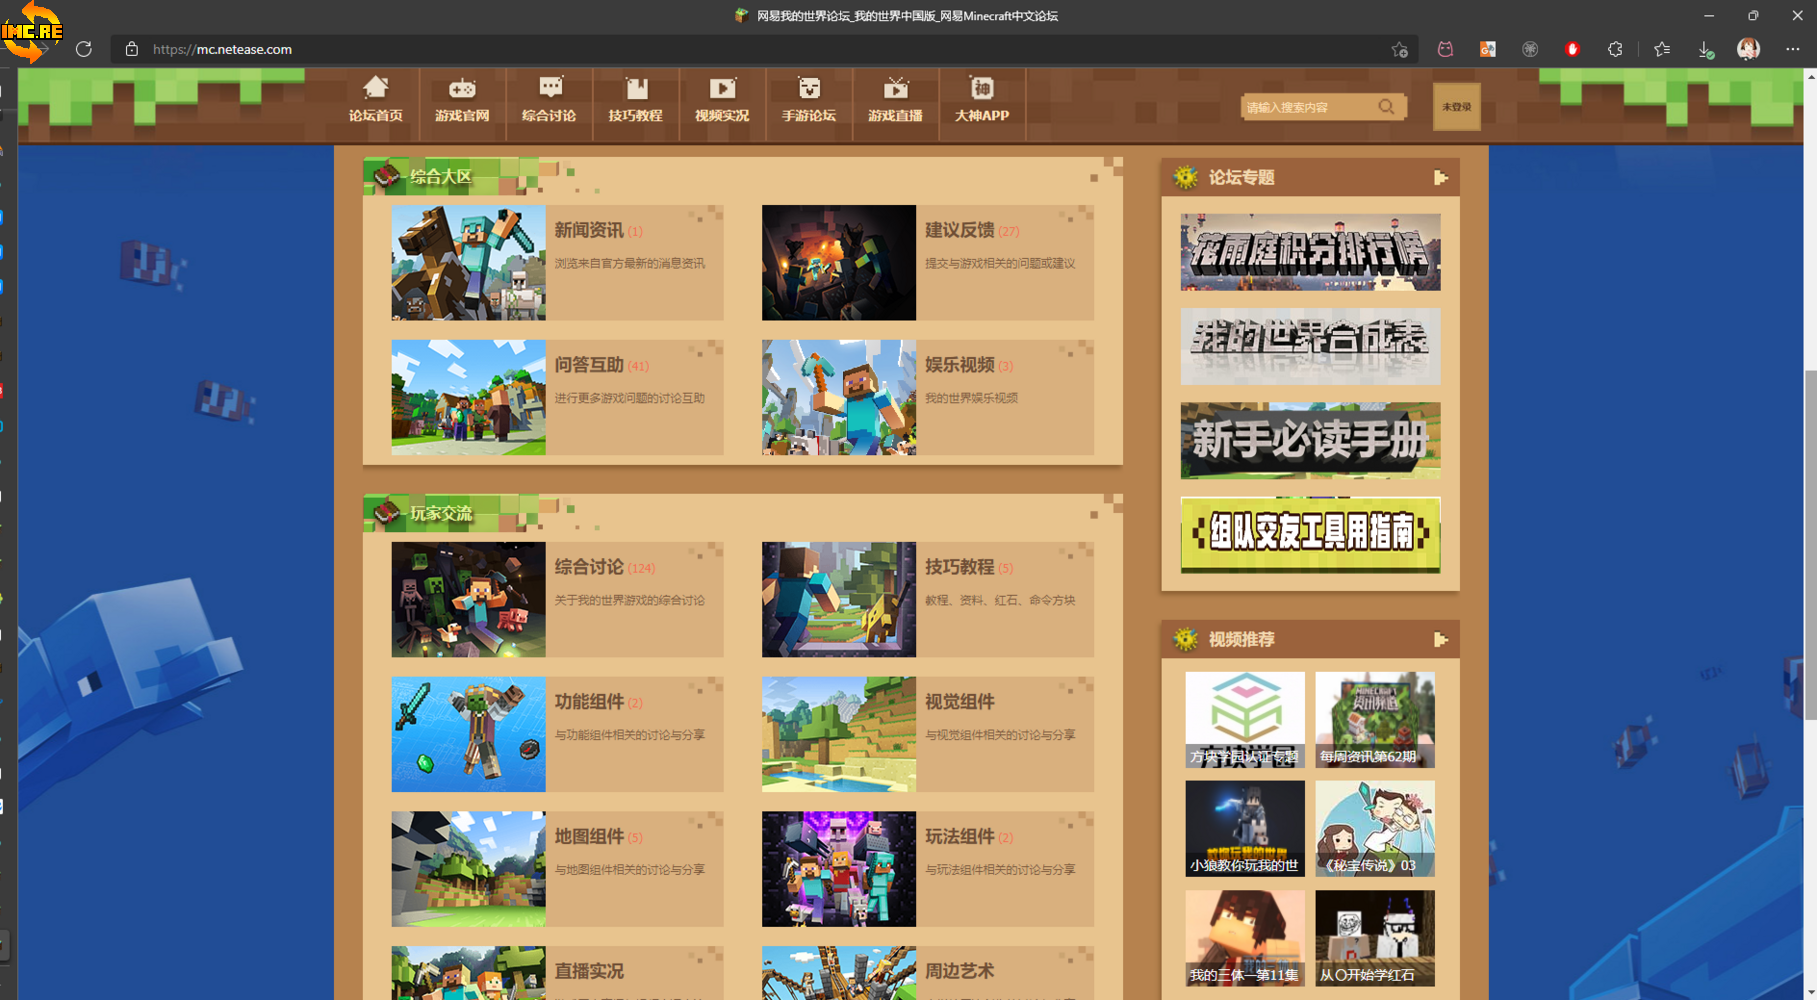This screenshot has height=1000, width=1817.
Task: Open the 新闻资讯 forum section
Action: coord(589,231)
